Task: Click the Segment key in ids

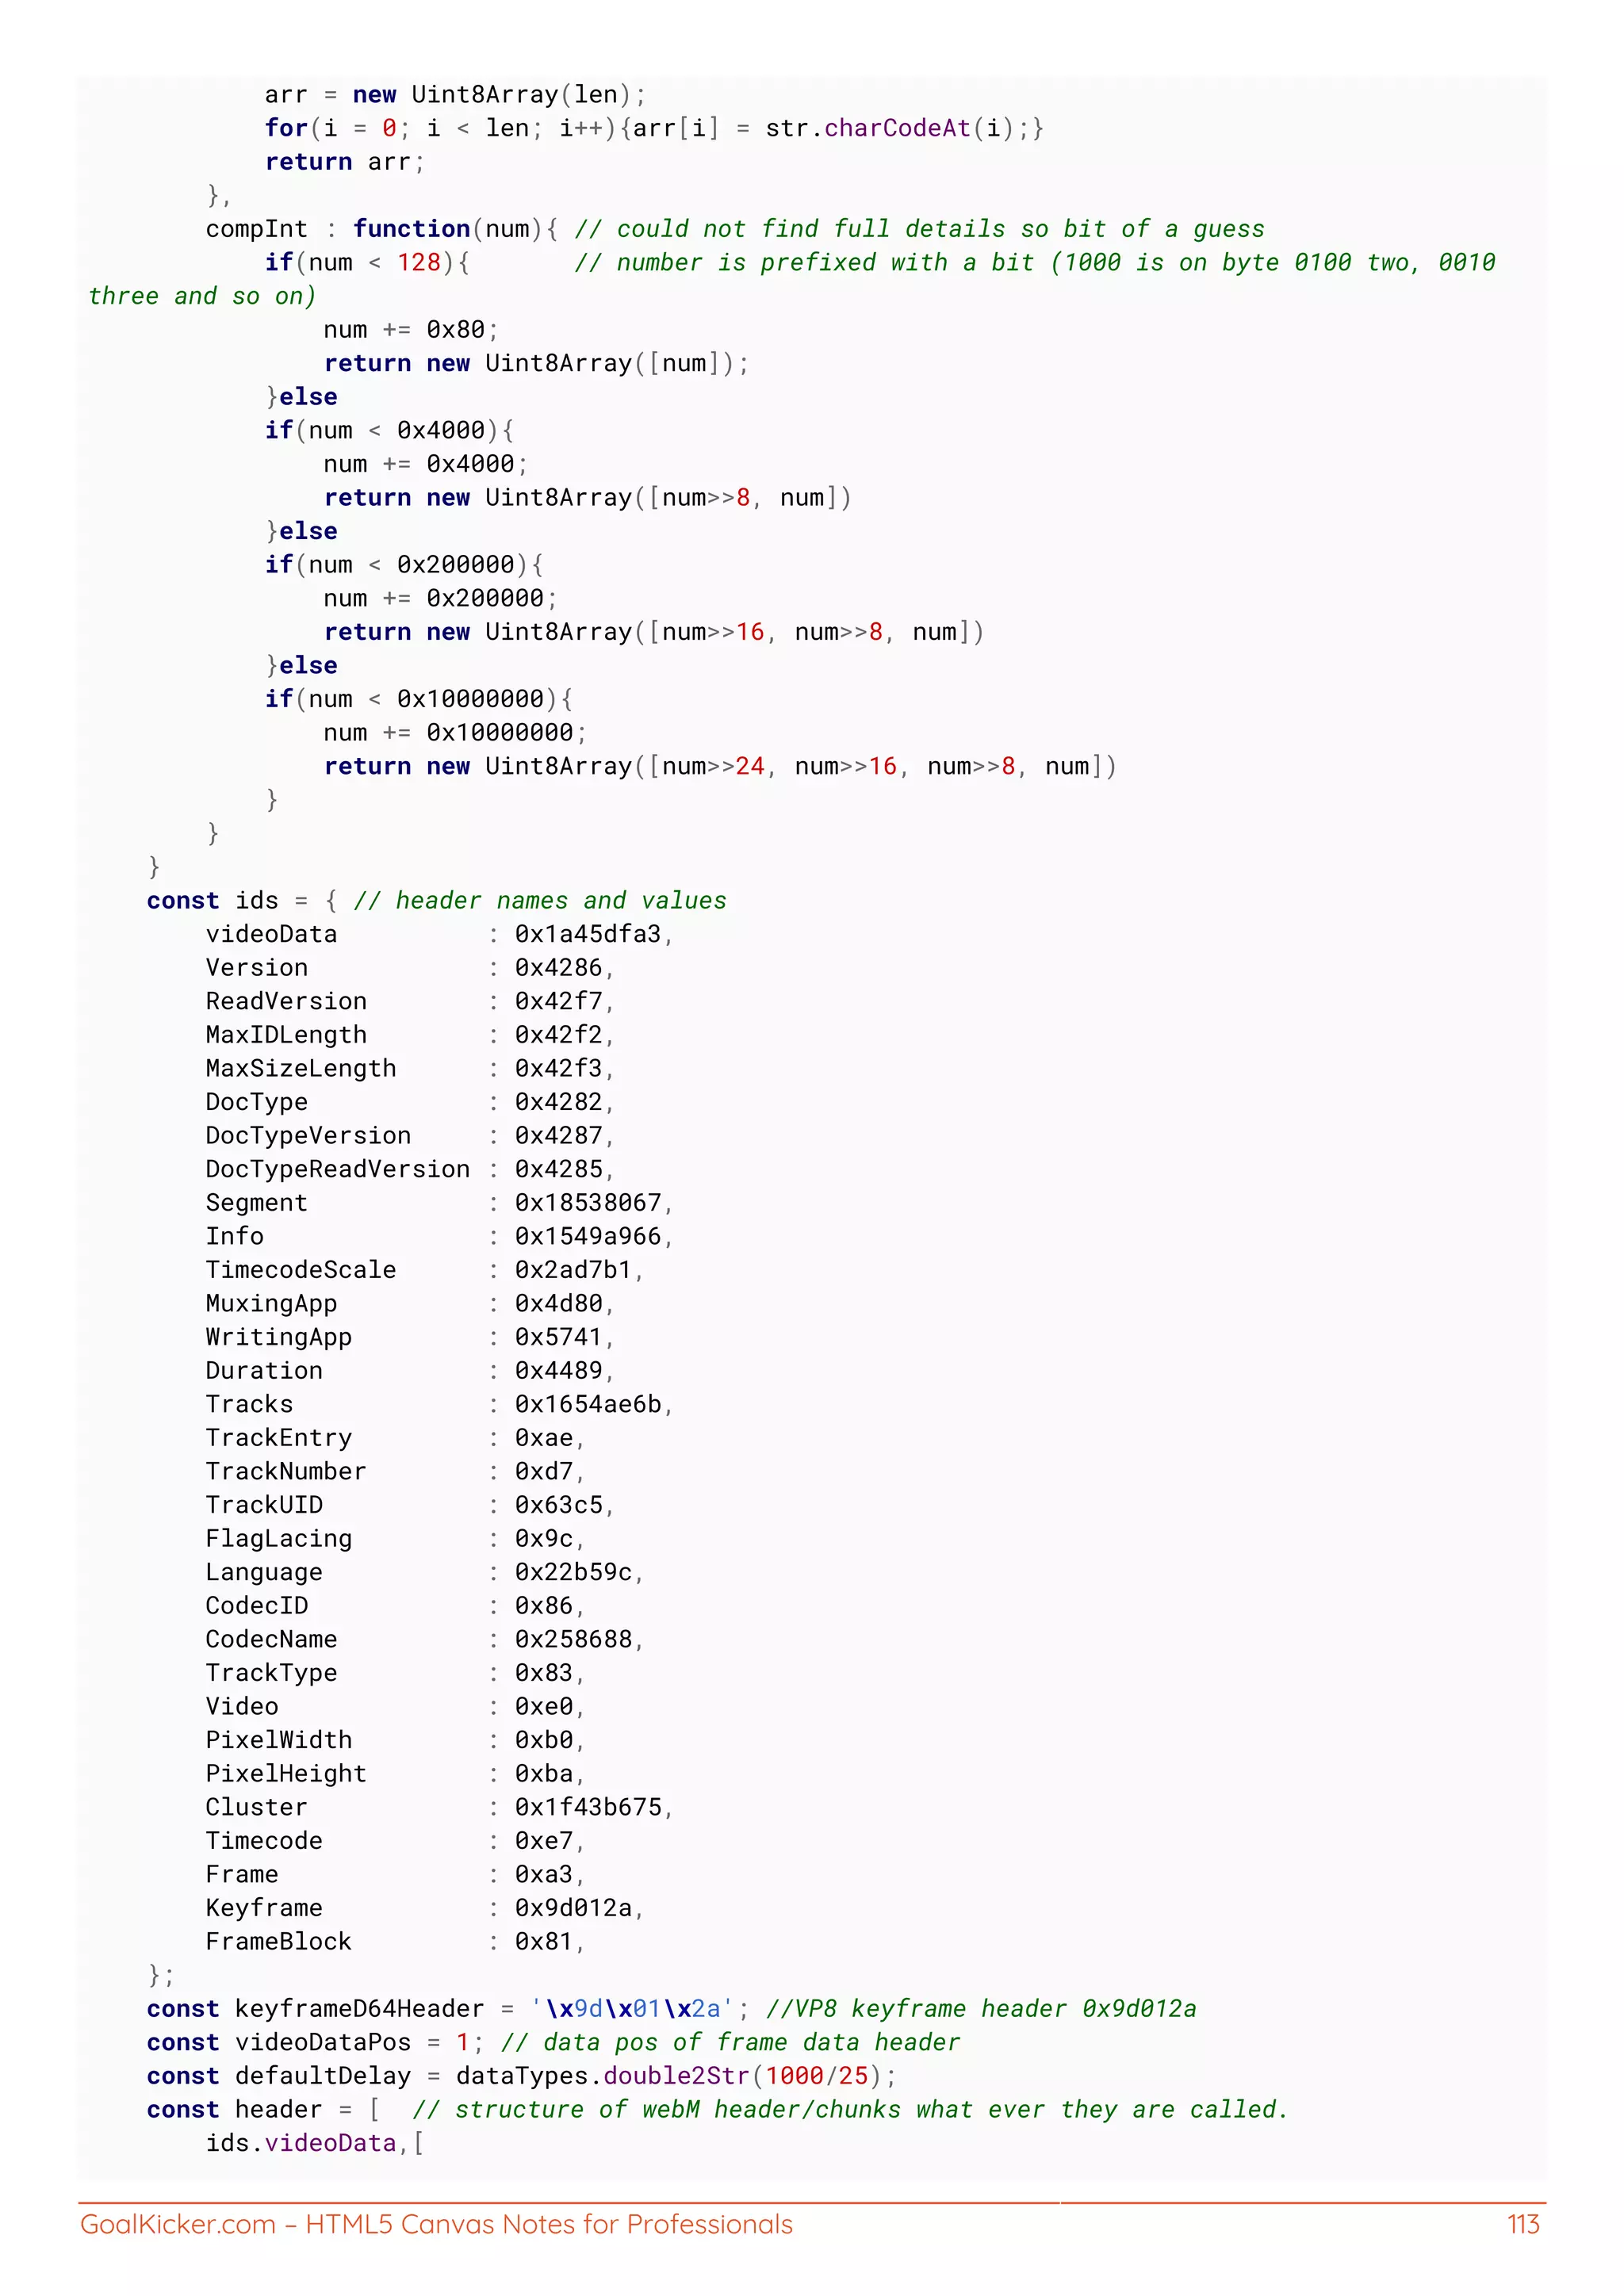Action: tap(256, 1203)
